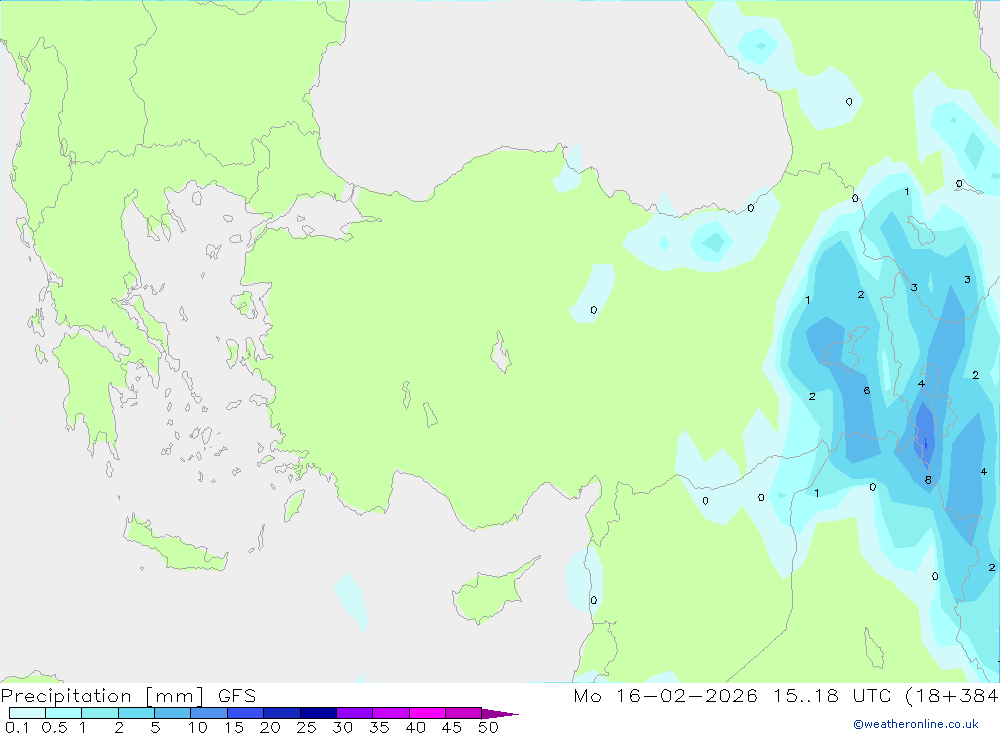Viewport: 1000px width, 733px height.
Task: Click the 'Mo 16-02-2026' date text
Action: coord(666,696)
